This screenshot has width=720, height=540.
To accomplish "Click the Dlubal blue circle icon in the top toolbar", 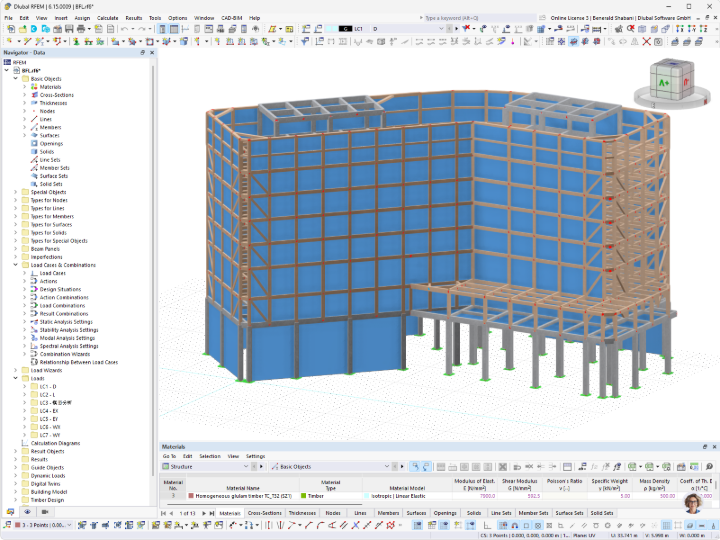I will tap(34, 29).
